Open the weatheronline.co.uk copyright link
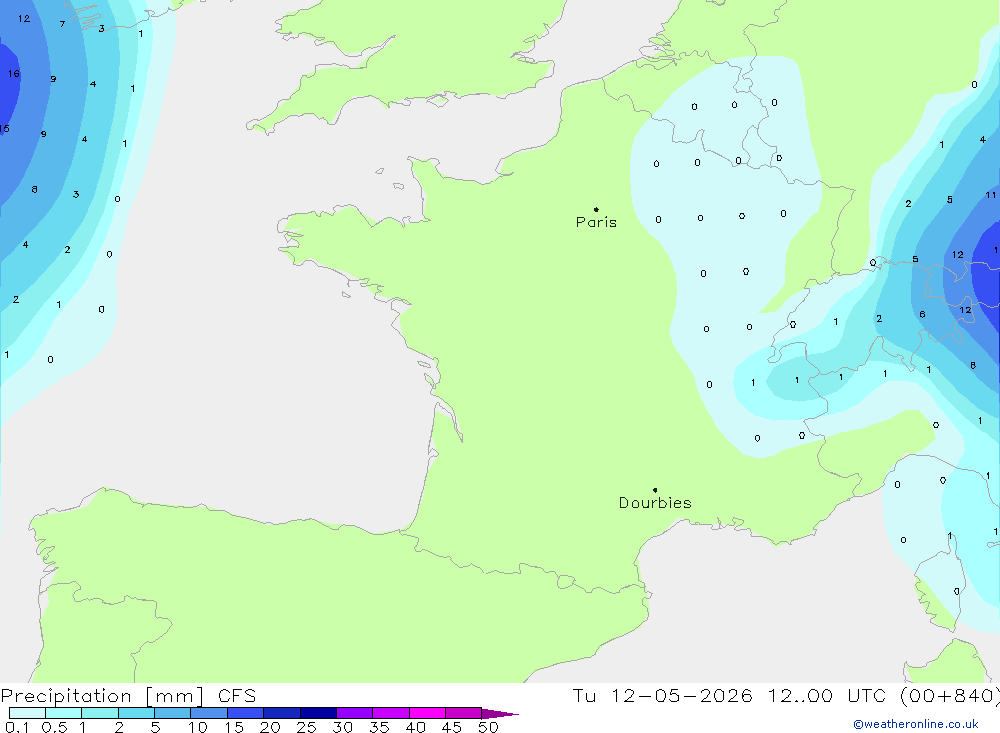 pyautogui.click(x=916, y=724)
